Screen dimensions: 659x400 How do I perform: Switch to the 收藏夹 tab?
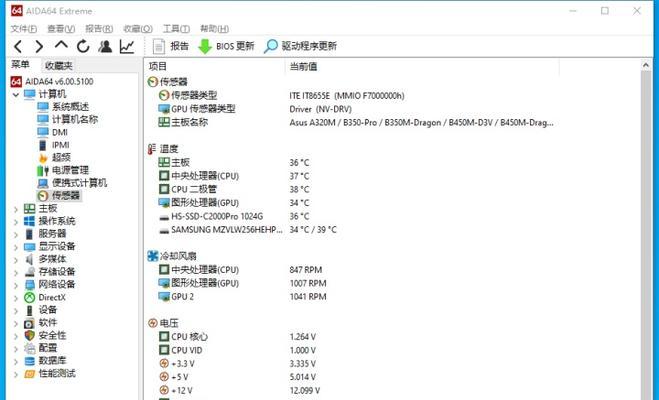pos(58,66)
